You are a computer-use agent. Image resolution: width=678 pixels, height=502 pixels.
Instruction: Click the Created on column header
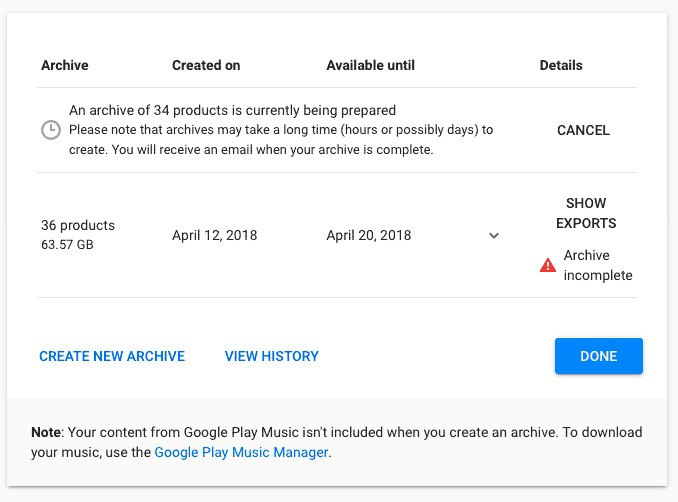point(206,65)
